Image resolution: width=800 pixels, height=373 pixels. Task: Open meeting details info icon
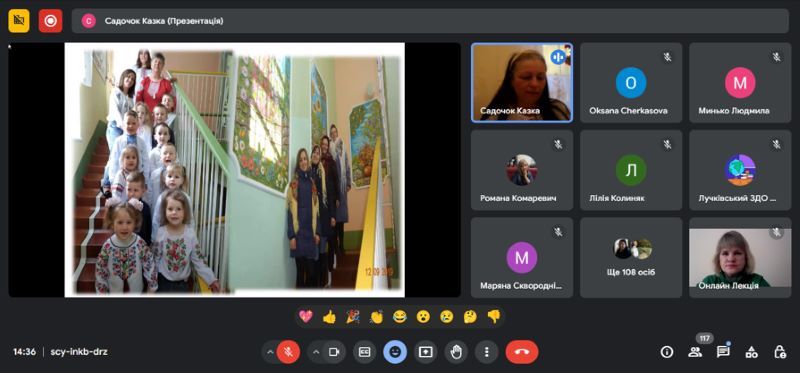[666, 352]
